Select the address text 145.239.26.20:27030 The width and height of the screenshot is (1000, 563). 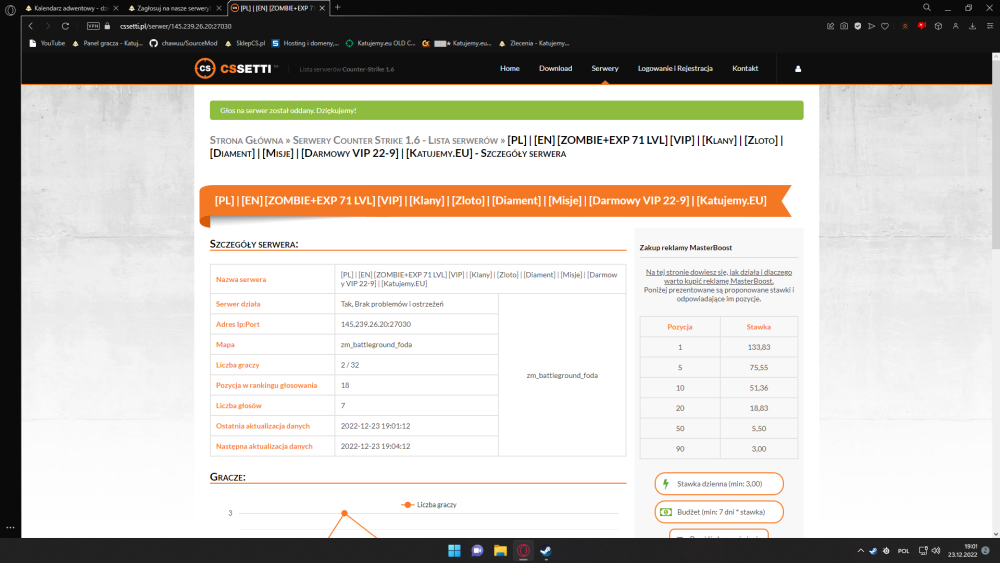376,324
